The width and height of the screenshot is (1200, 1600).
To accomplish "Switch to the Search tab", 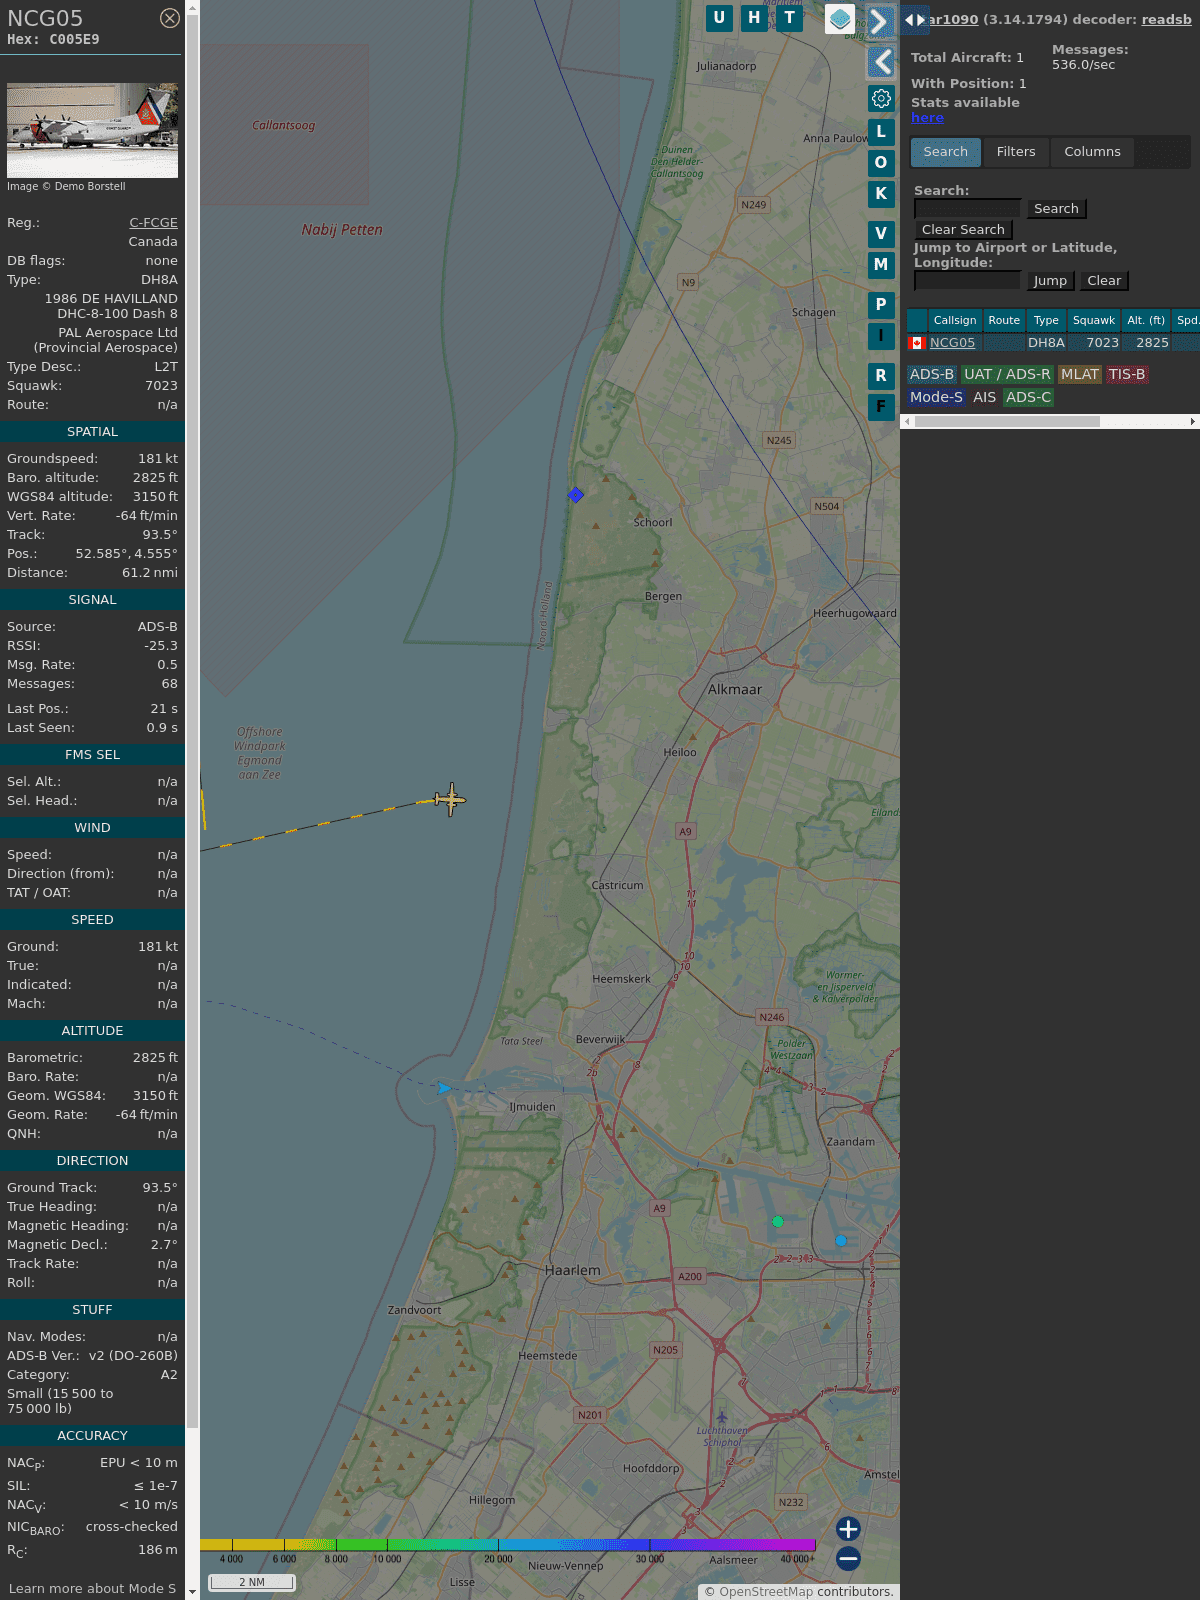I will click(x=946, y=152).
